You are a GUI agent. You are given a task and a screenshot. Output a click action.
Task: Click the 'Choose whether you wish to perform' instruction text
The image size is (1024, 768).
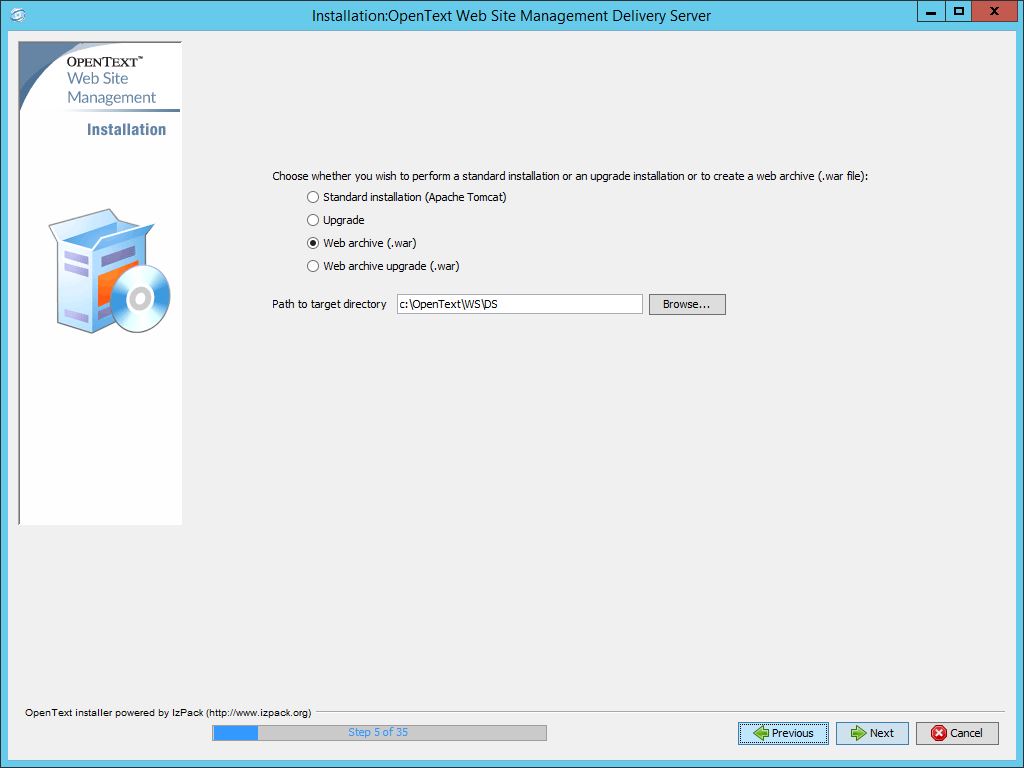coord(569,176)
